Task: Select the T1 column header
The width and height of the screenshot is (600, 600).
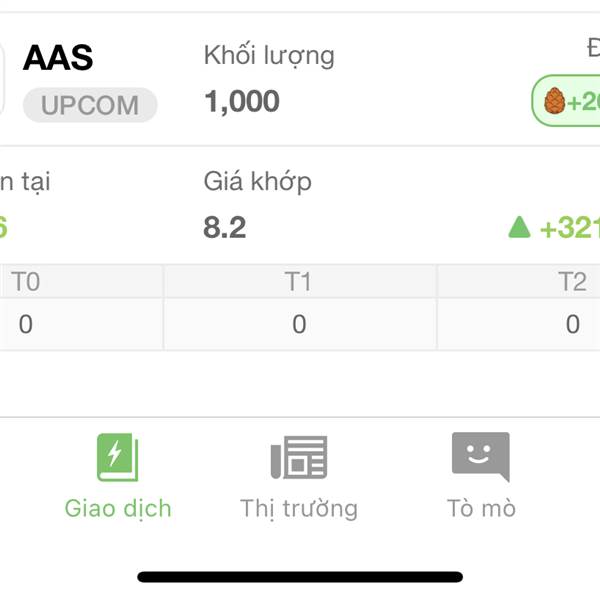Action: 299,282
